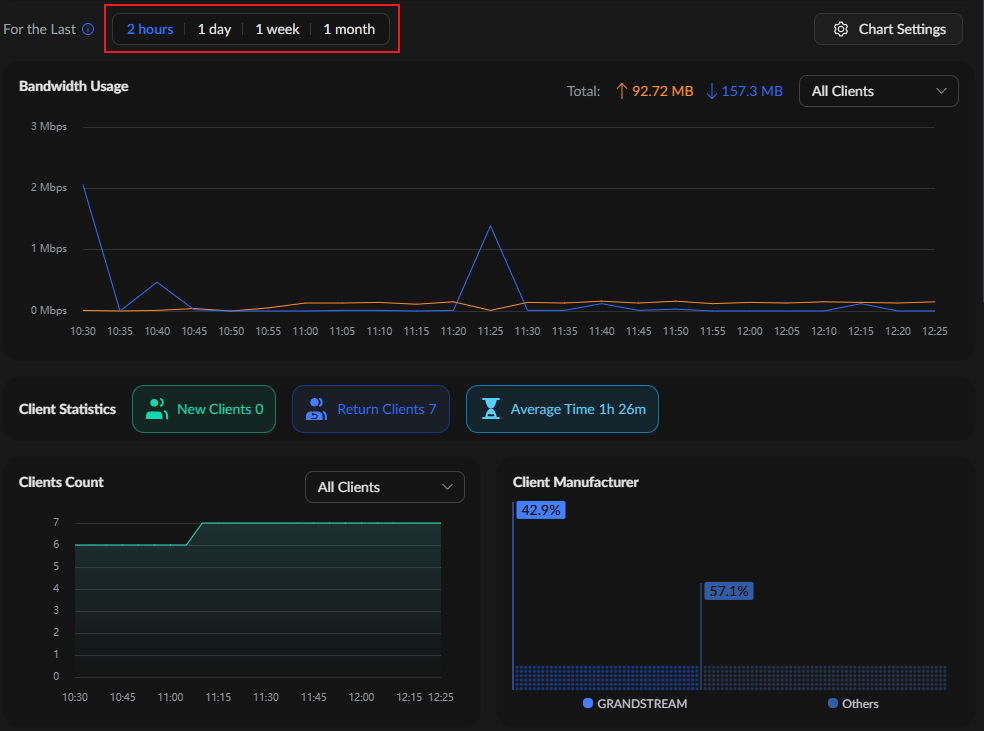Click the 157.3 MB download total
The height and width of the screenshot is (731, 984).
[752, 91]
